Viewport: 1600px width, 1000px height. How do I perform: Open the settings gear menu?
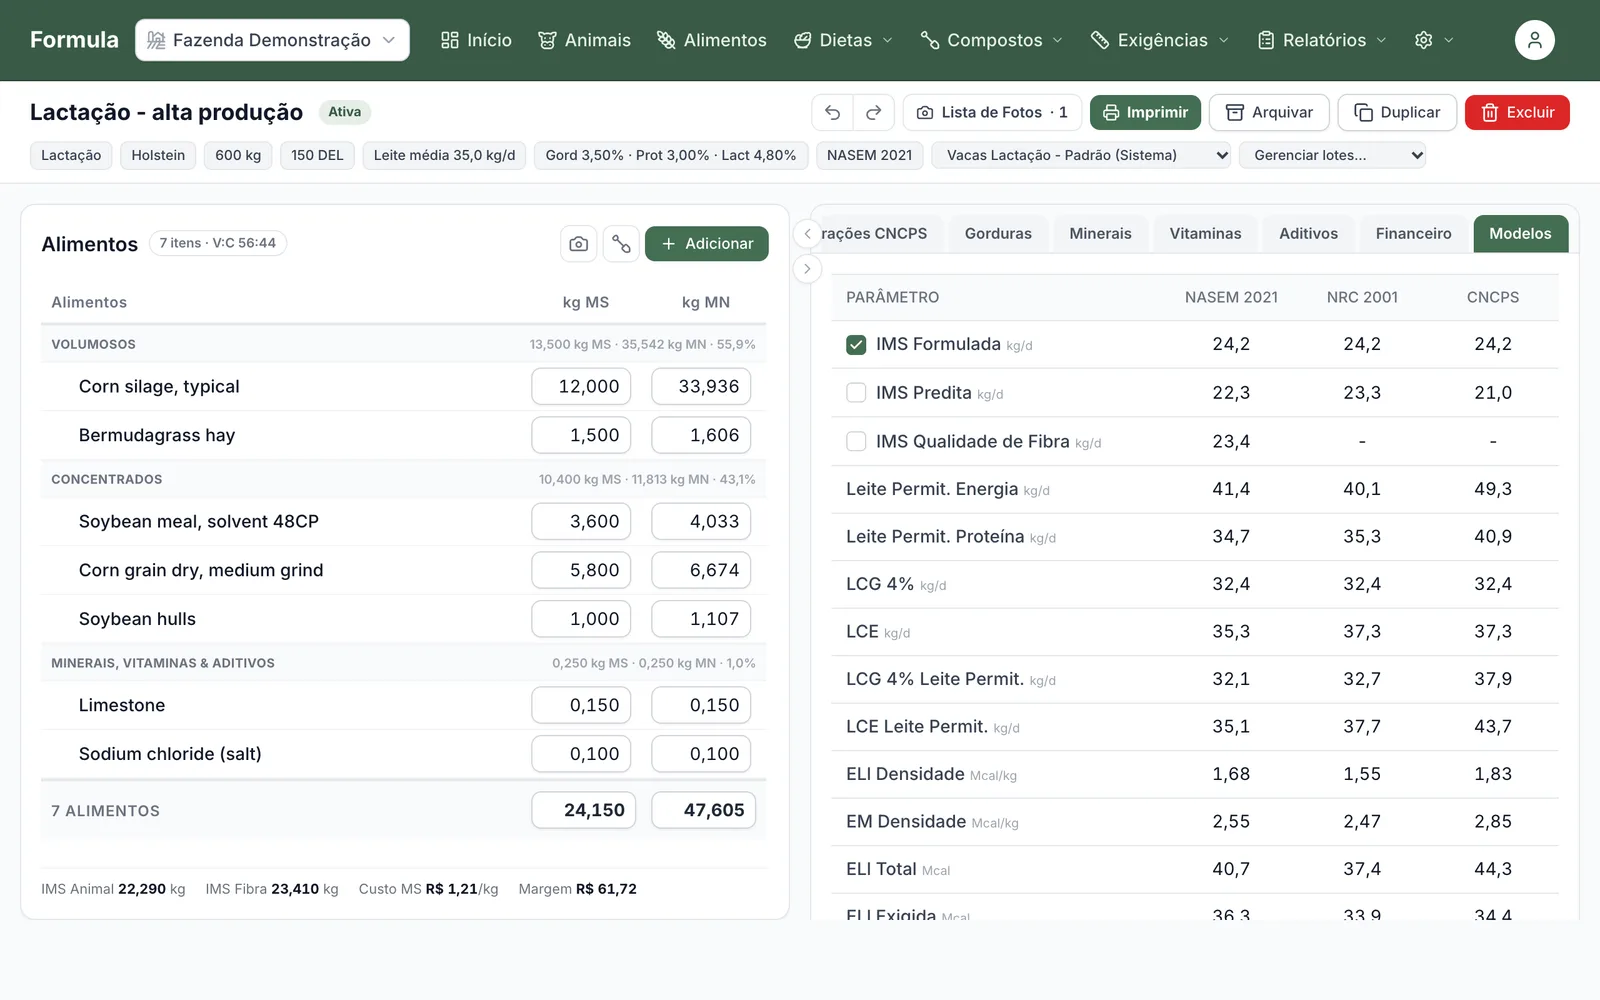[1433, 40]
